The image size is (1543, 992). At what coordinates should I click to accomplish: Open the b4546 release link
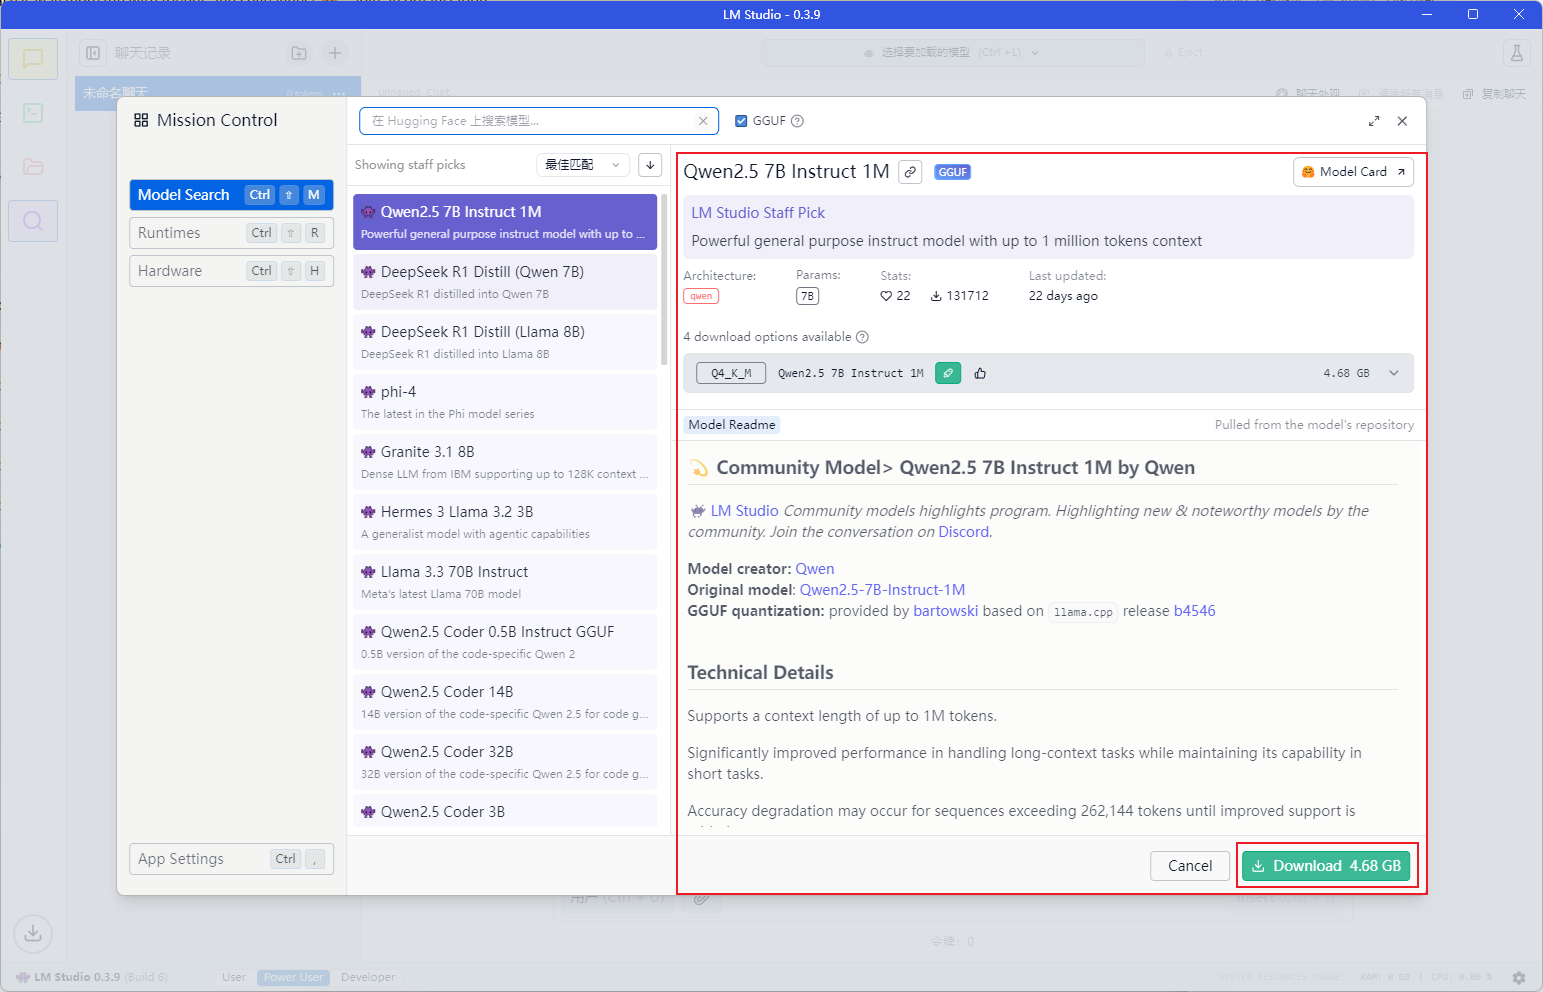pyautogui.click(x=1194, y=611)
